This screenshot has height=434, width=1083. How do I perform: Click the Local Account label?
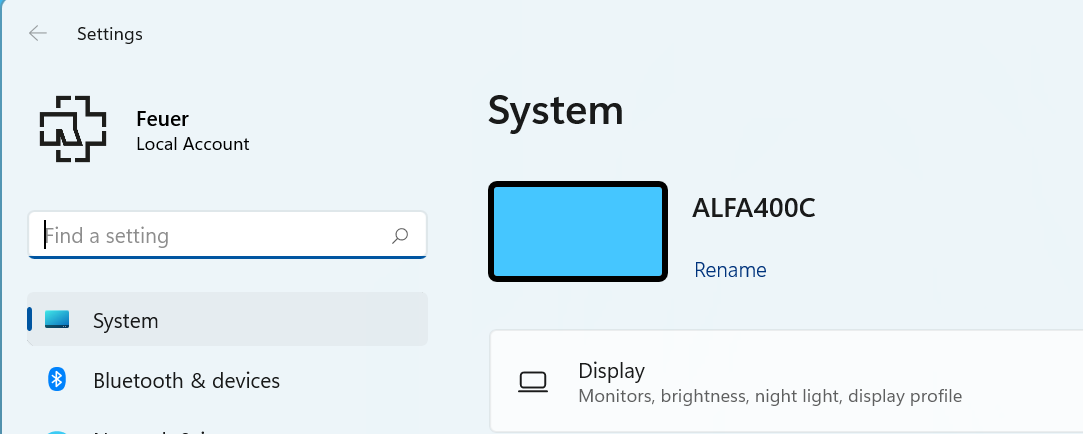(193, 144)
